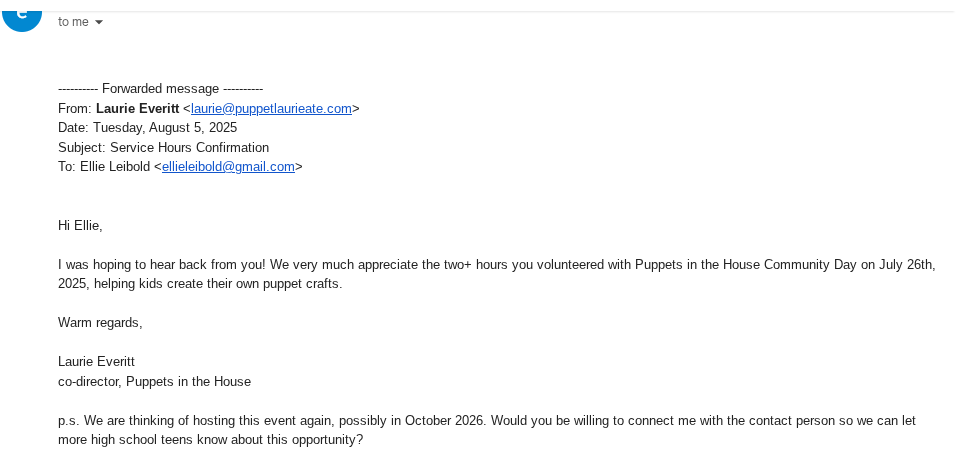Click the subject "Service Hours Confirmation"
Screen dimensions: 959x466
coord(190,147)
